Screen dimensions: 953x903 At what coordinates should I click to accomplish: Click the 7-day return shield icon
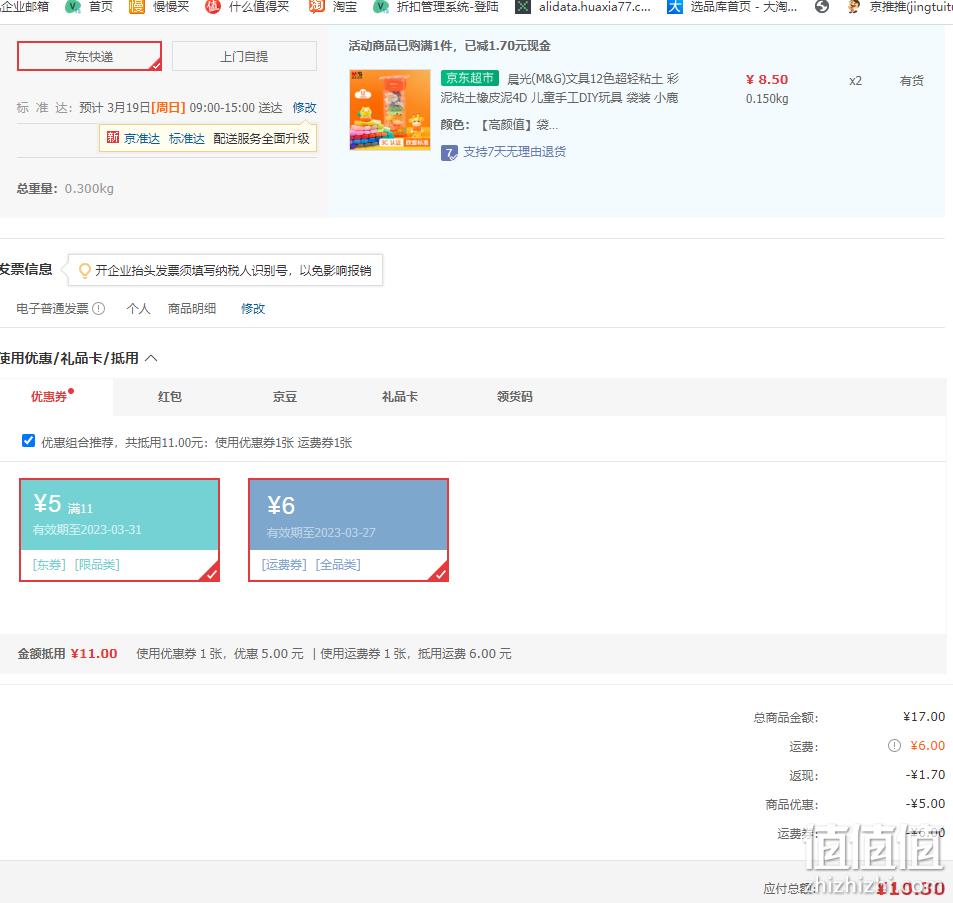tap(449, 153)
